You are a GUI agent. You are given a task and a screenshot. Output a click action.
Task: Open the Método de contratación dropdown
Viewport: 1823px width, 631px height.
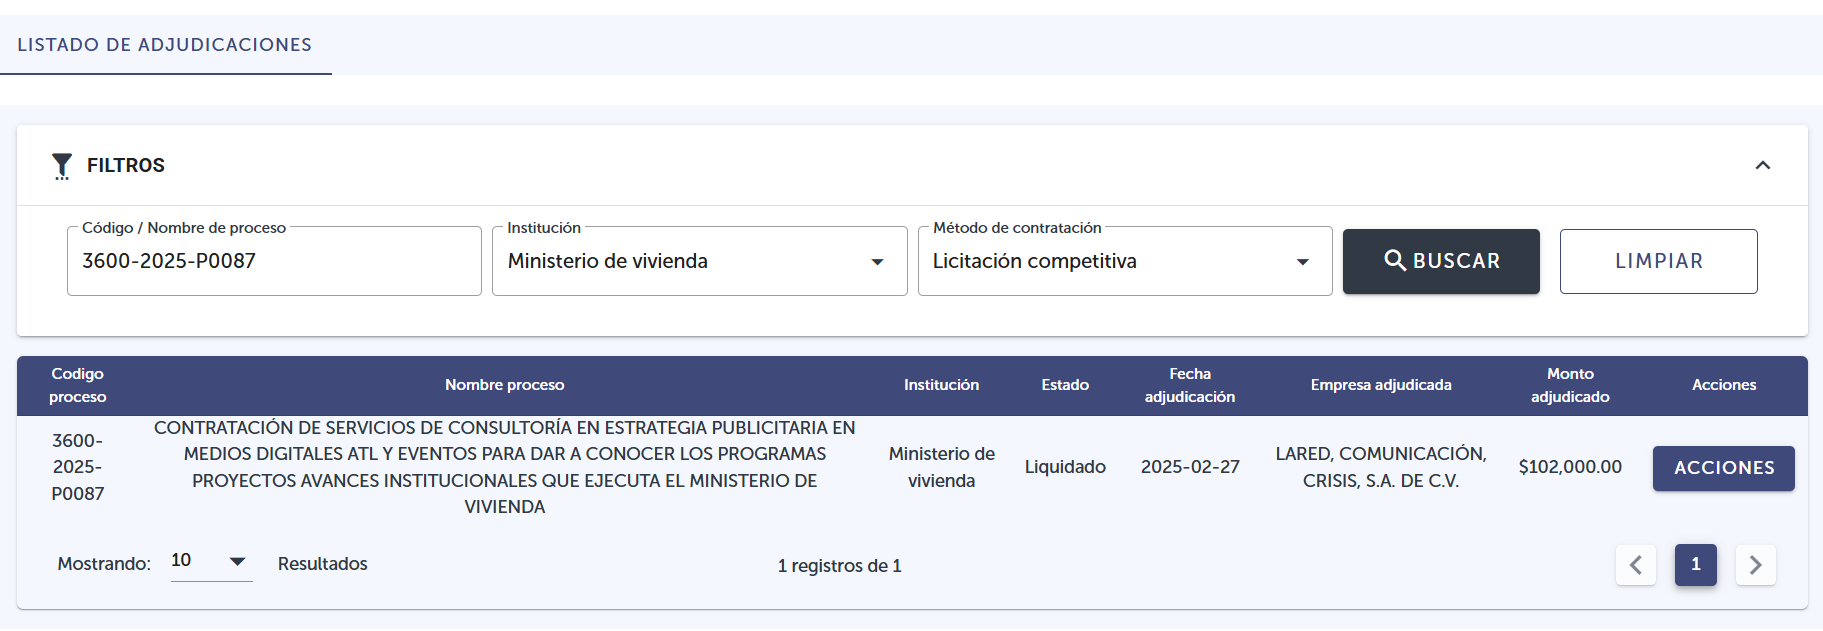tap(1125, 261)
